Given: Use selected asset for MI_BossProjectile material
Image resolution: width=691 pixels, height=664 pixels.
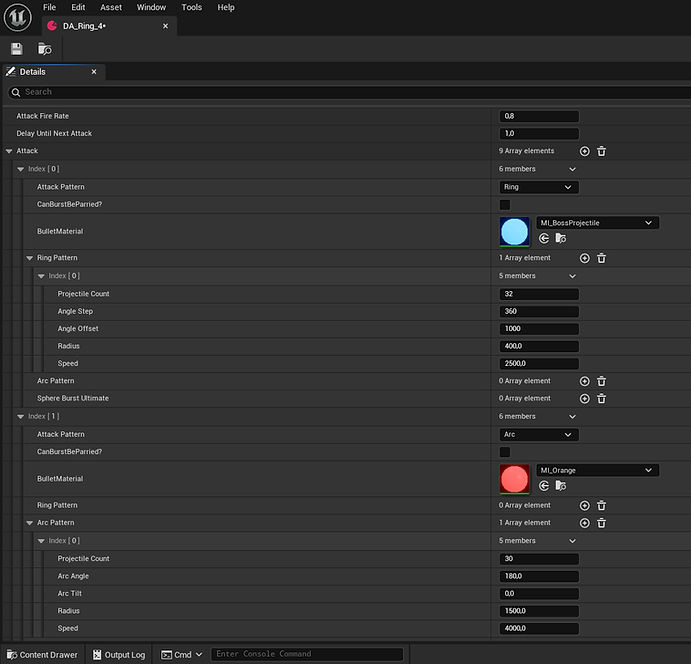Looking at the screenshot, I should tap(544, 238).
